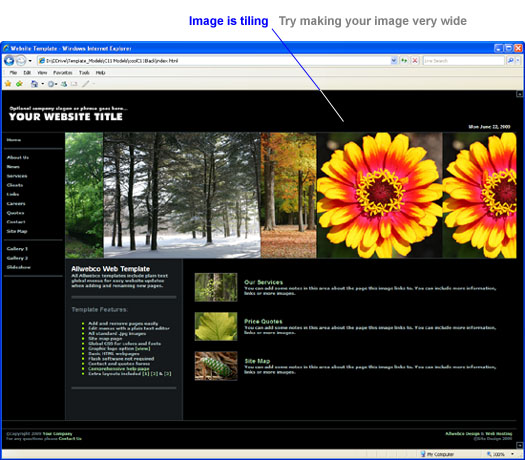This screenshot has width=525, height=460.
Task: Click the Your Company footer link
Action: (57, 434)
